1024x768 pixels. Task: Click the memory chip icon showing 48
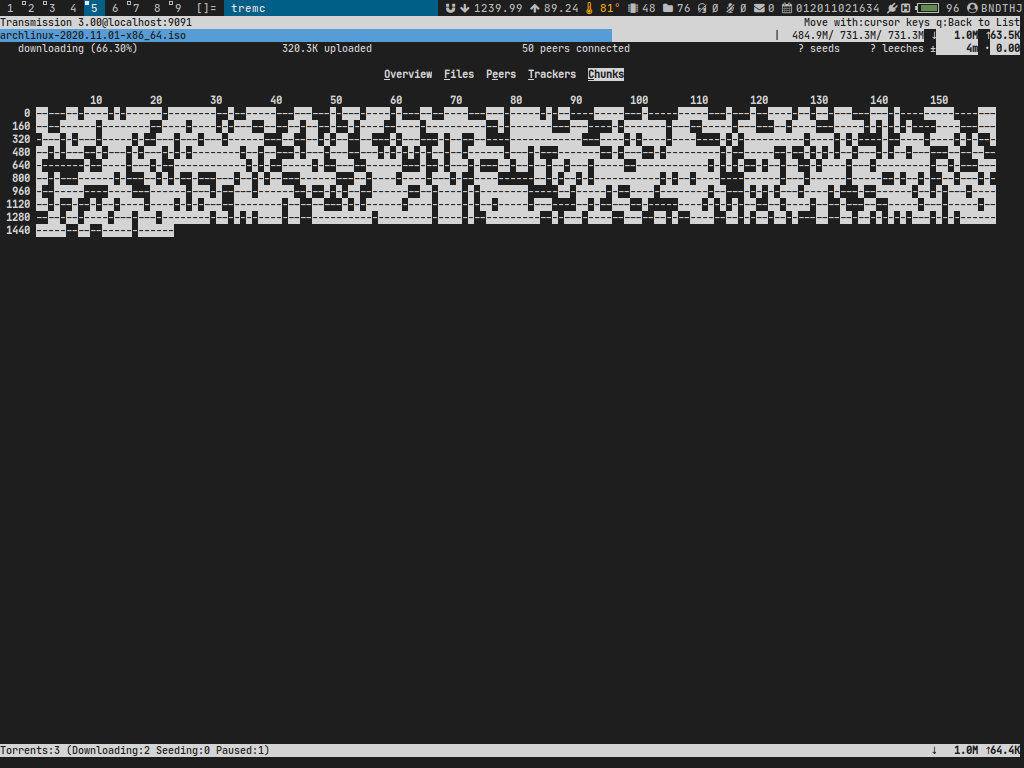click(x=632, y=8)
